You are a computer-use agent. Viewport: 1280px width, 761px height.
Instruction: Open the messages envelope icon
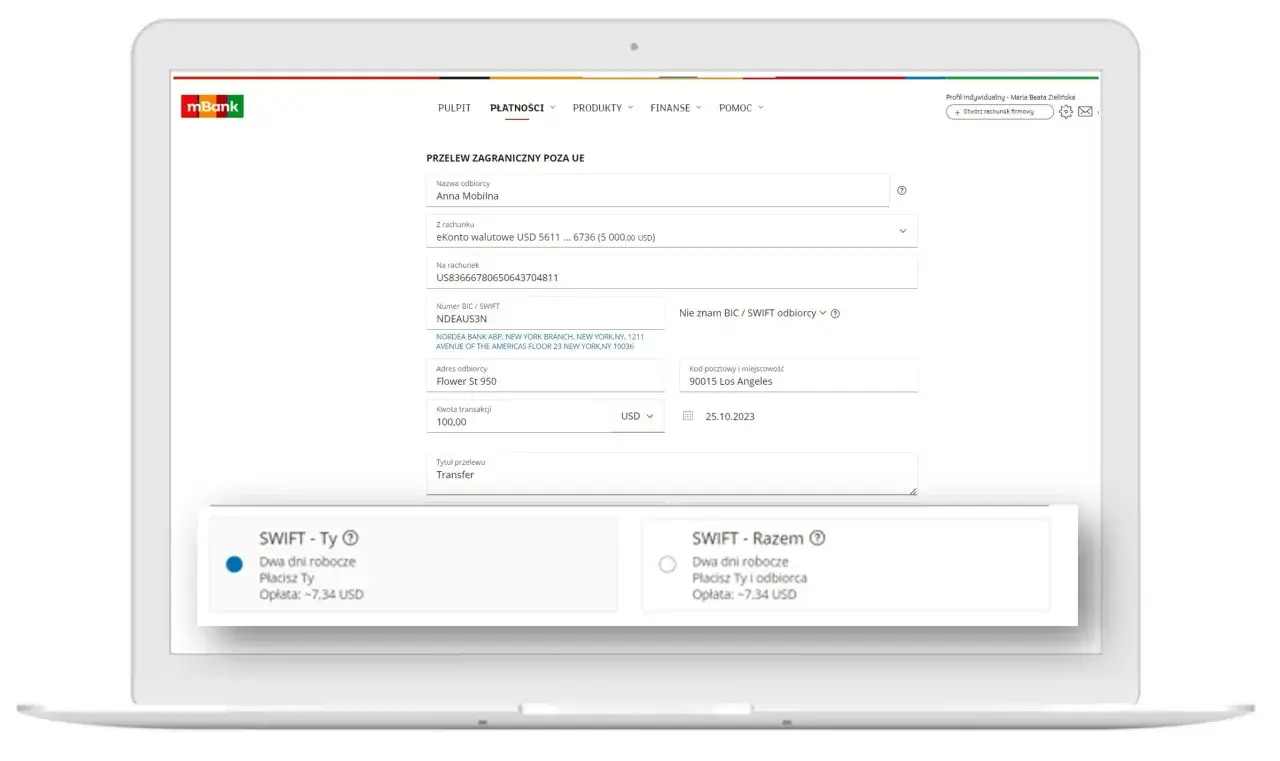[x=1086, y=111]
